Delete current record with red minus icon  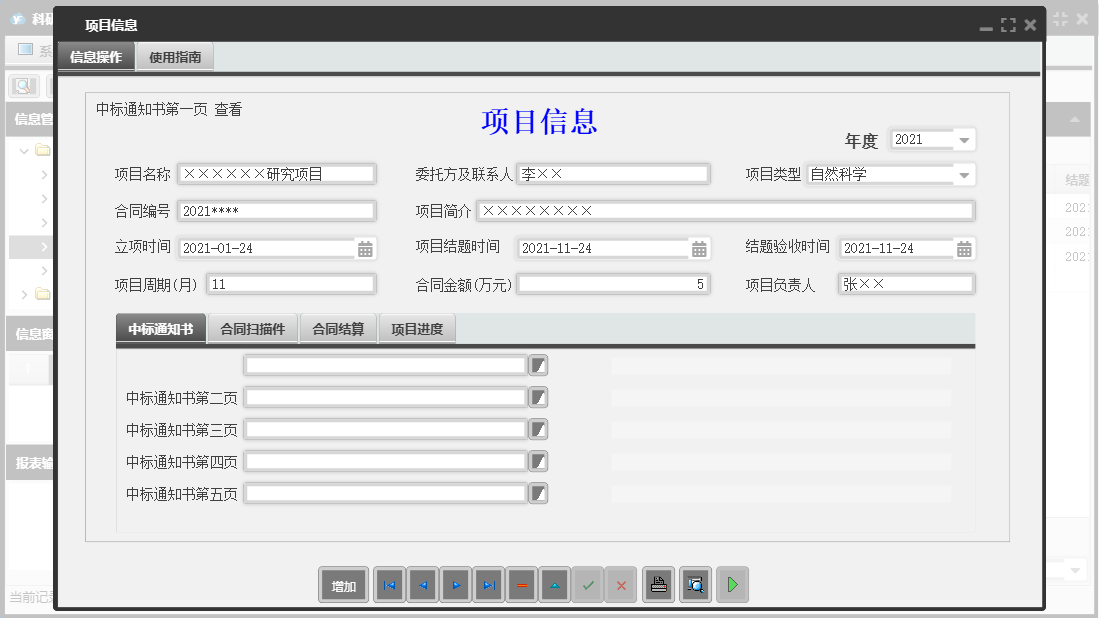(521, 585)
